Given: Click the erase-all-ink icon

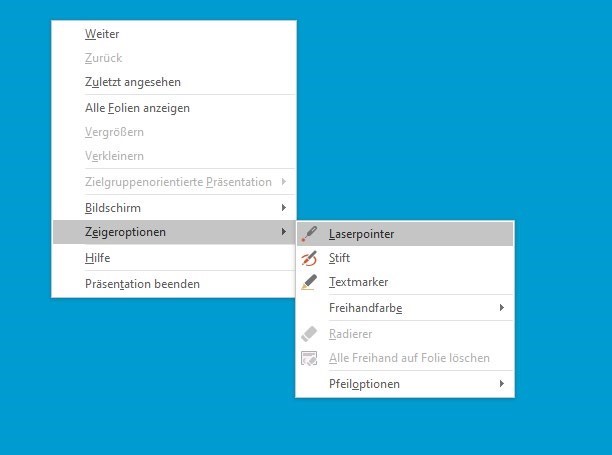Looking at the screenshot, I should [x=309, y=358].
